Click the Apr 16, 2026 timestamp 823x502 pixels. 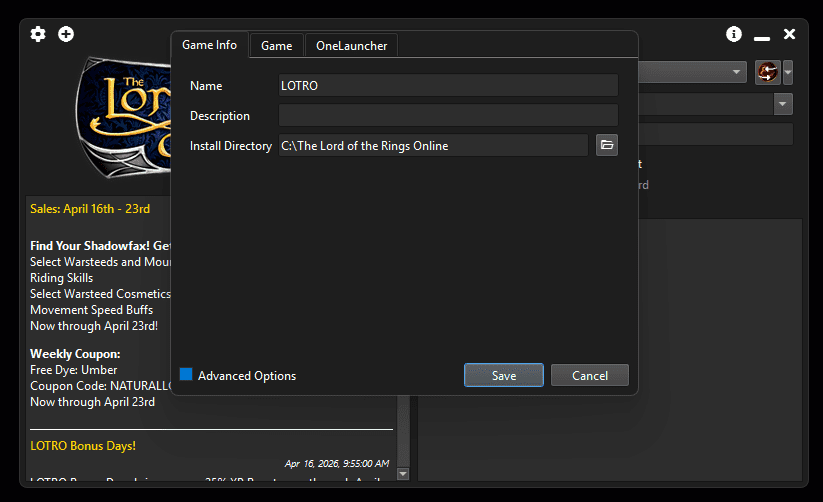coord(337,464)
